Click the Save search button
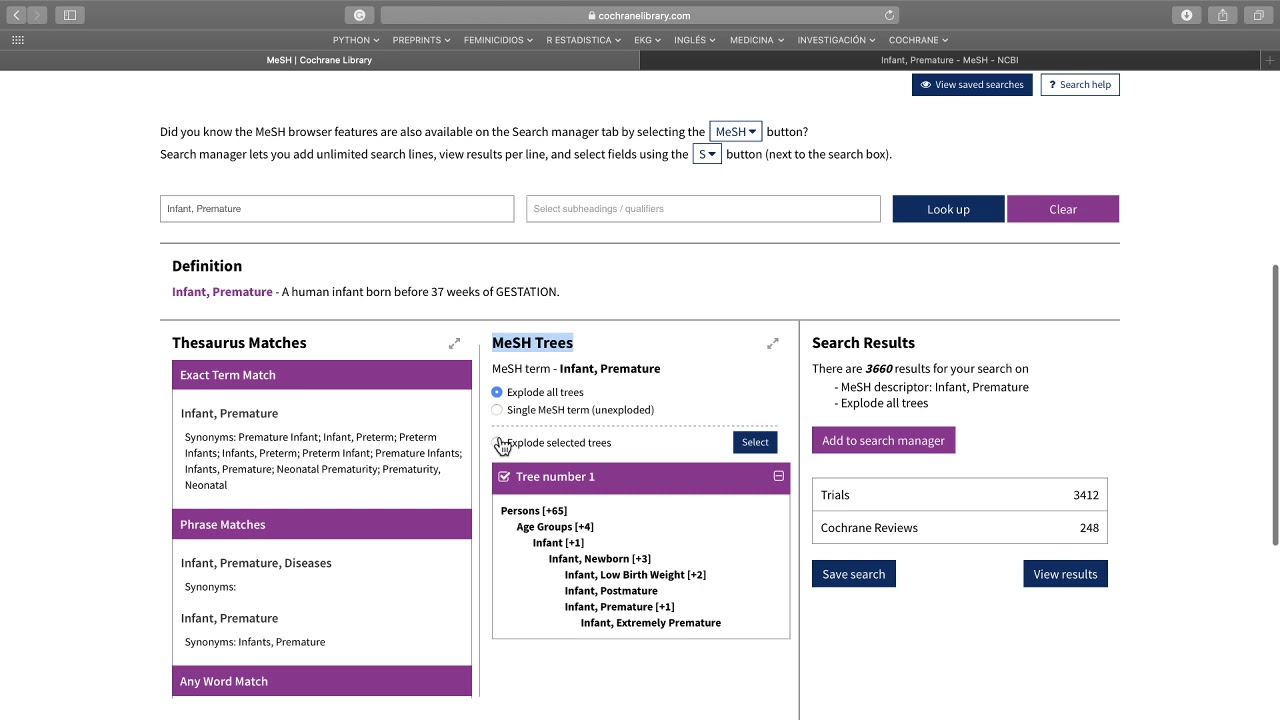Image resolution: width=1280 pixels, height=720 pixels. click(854, 574)
